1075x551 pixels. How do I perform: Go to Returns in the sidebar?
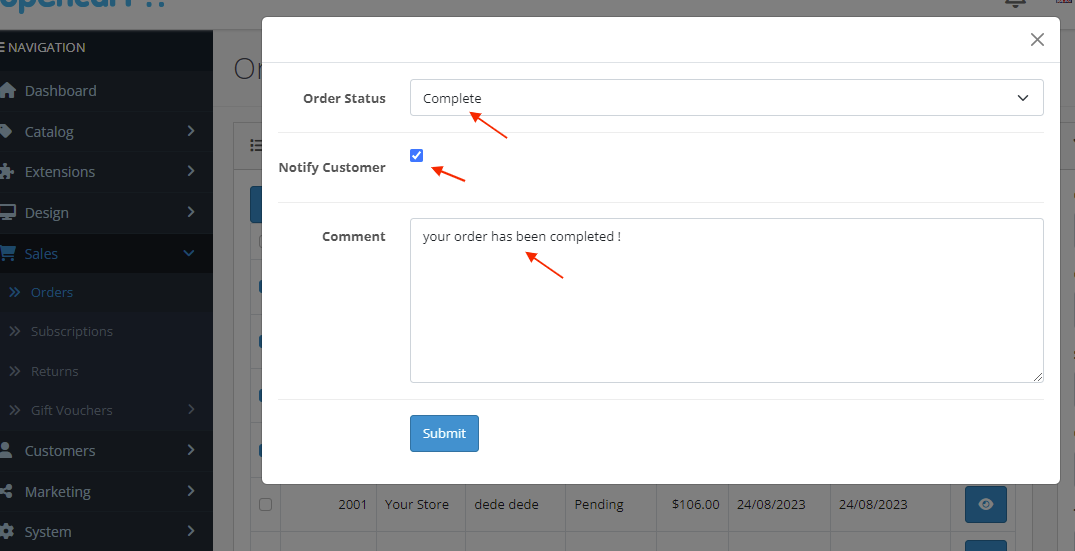[54, 371]
